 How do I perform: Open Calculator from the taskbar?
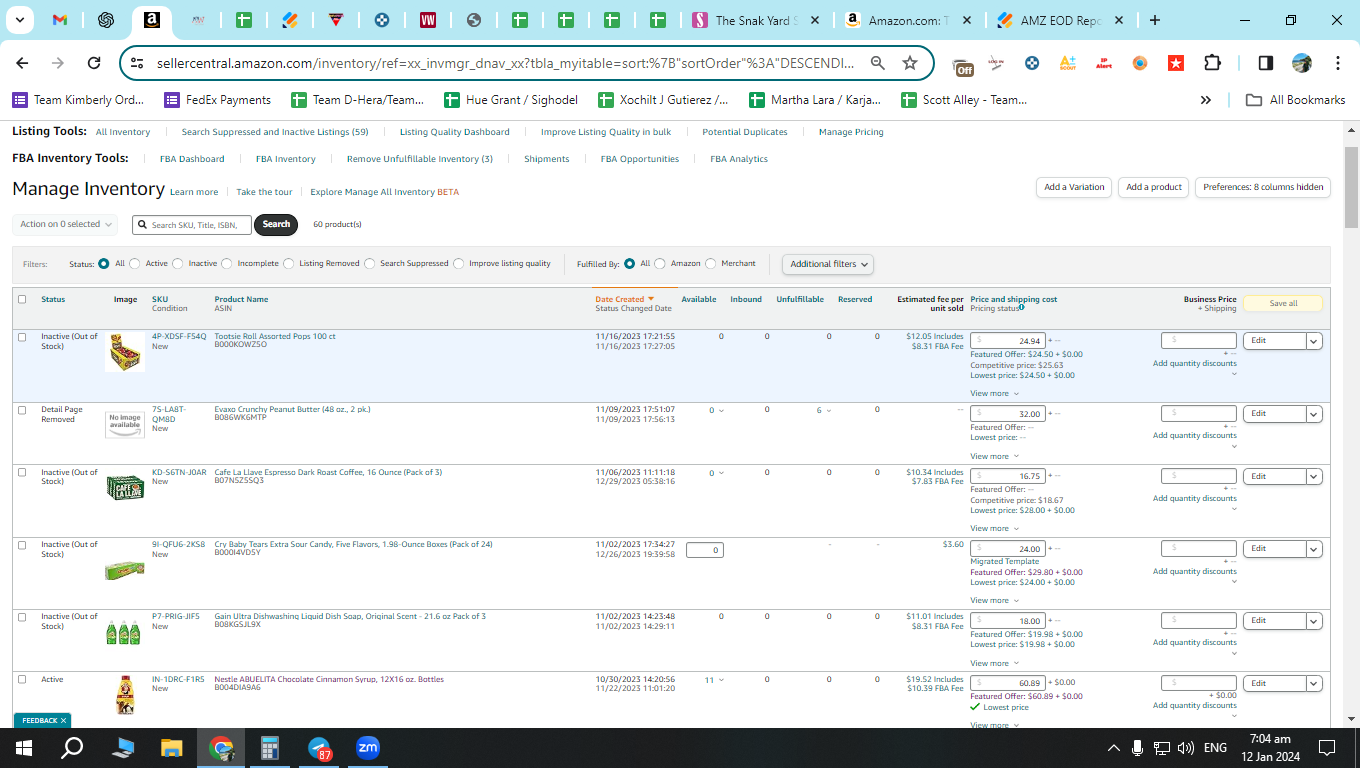pos(269,748)
